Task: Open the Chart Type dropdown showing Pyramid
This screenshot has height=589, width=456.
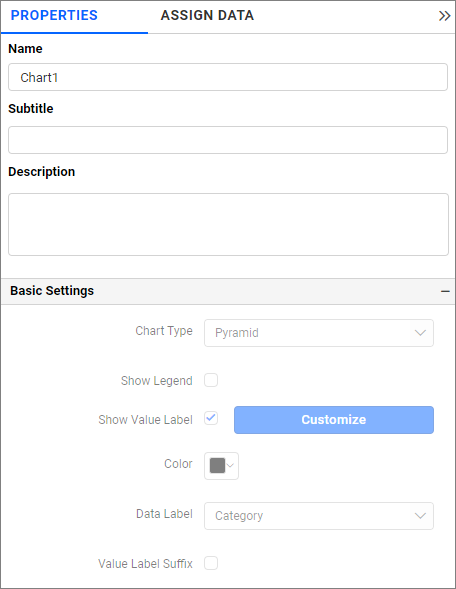Action: point(319,333)
